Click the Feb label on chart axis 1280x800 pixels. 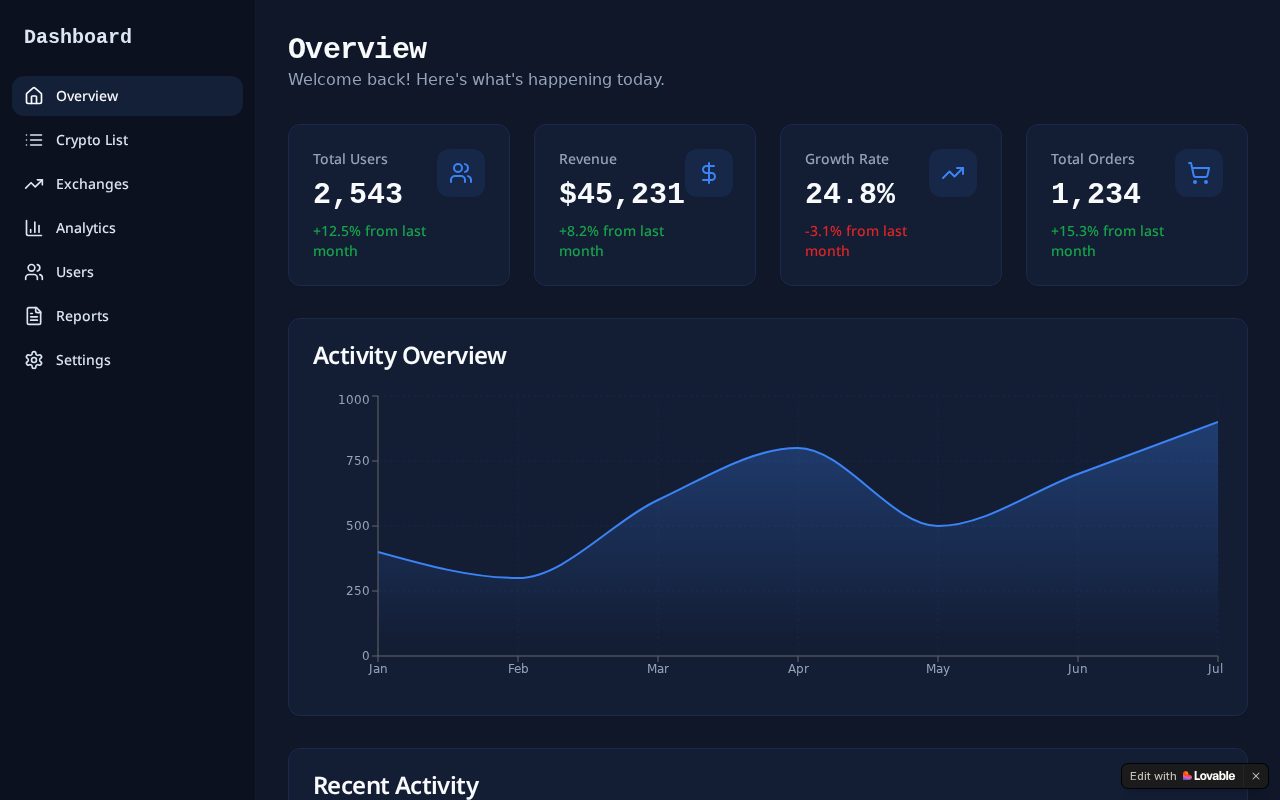click(x=518, y=669)
